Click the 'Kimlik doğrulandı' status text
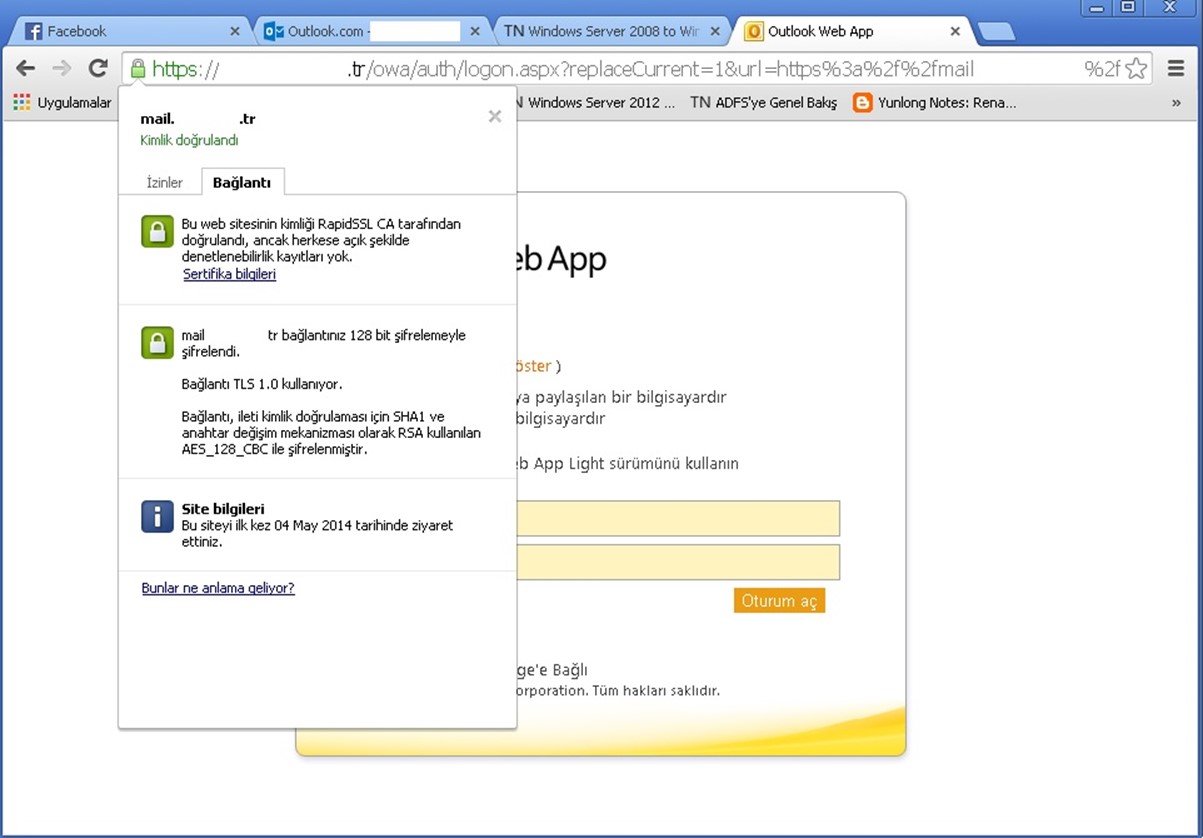The height and width of the screenshot is (838, 1203). click(189, 141)
